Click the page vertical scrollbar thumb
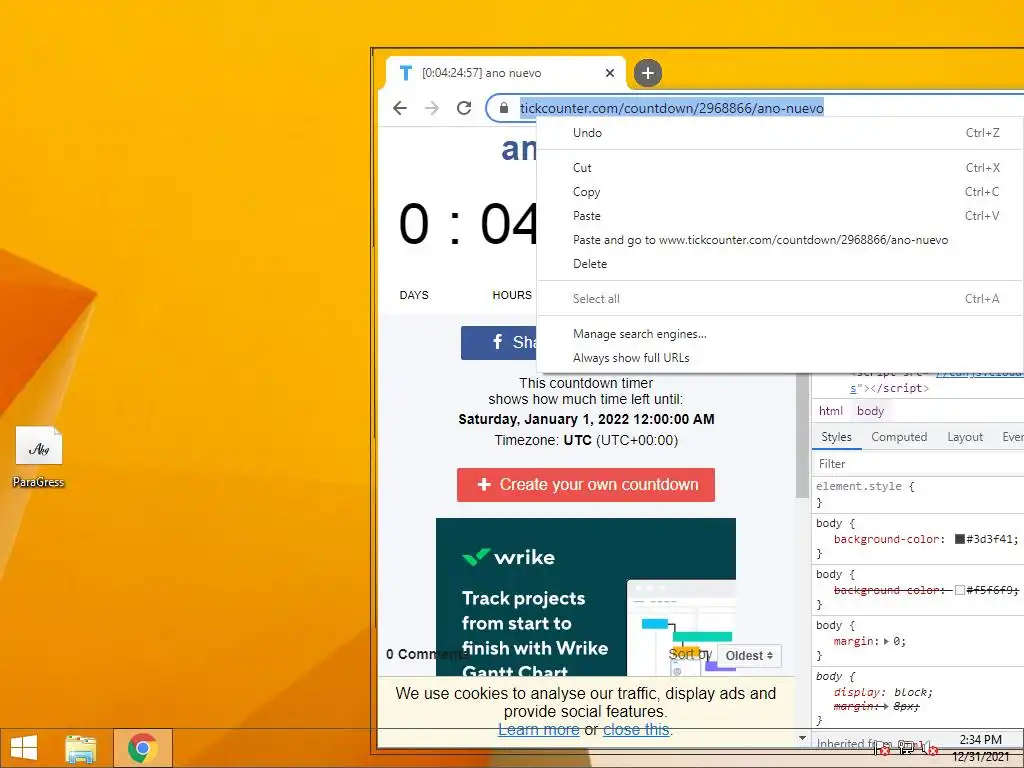Viewport: 1024px width, 768px height. point(802,436)
